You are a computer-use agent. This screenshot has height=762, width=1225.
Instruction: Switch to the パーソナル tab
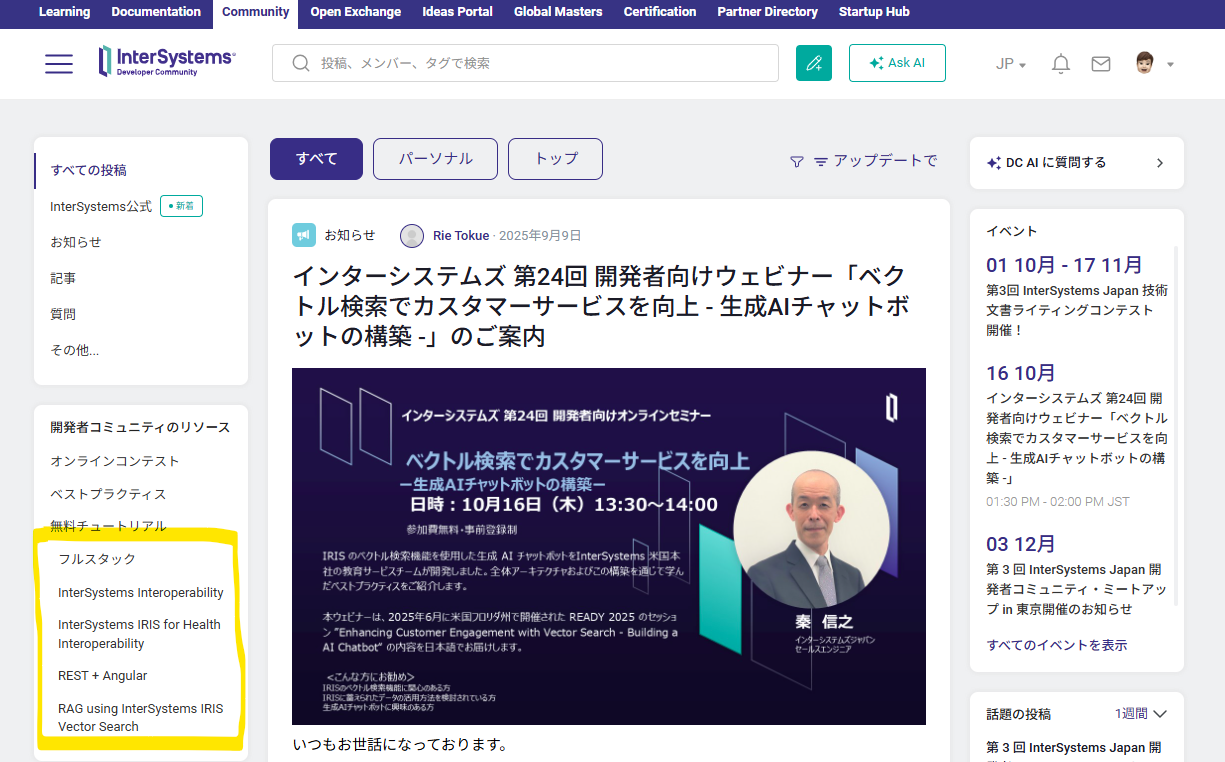coord(435,159)
